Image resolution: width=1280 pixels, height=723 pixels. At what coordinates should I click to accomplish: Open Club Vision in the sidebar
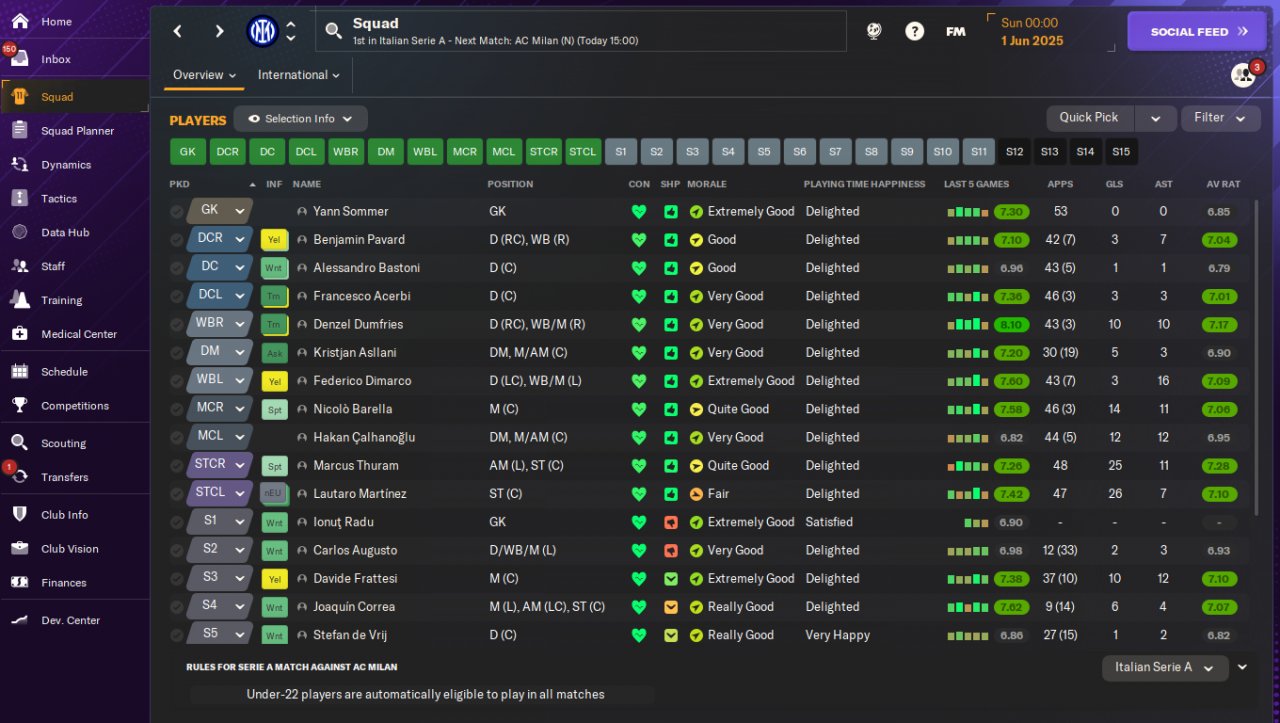75,549
